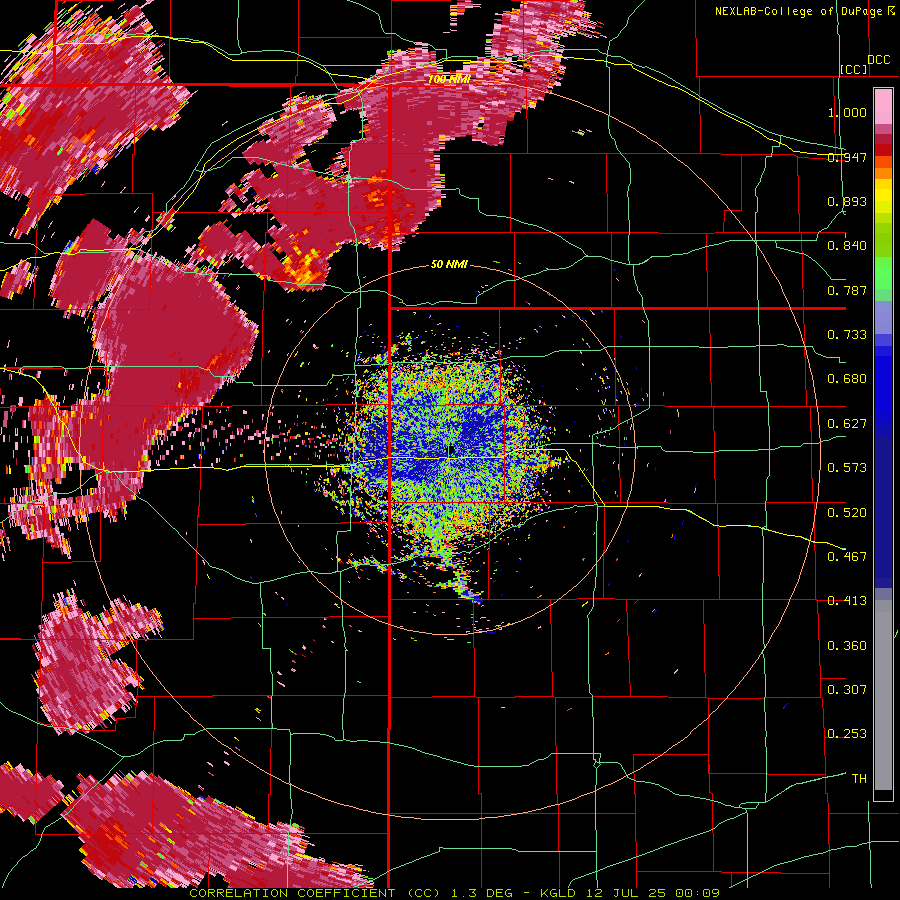Click the 0.733 scale value
900x900 pixels.
[847, 335]
